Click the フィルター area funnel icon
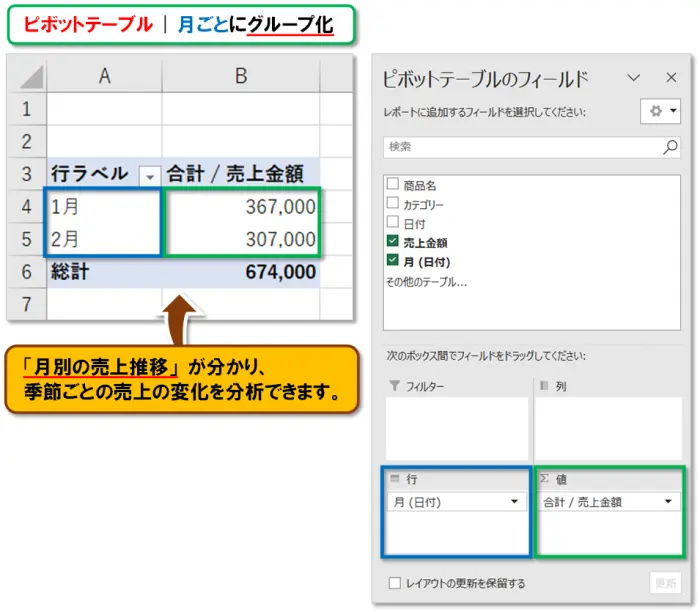 395,386
